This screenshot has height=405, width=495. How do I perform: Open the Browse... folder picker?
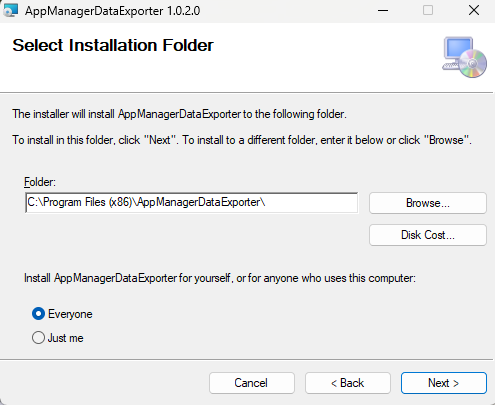click(x=428, y=203)
